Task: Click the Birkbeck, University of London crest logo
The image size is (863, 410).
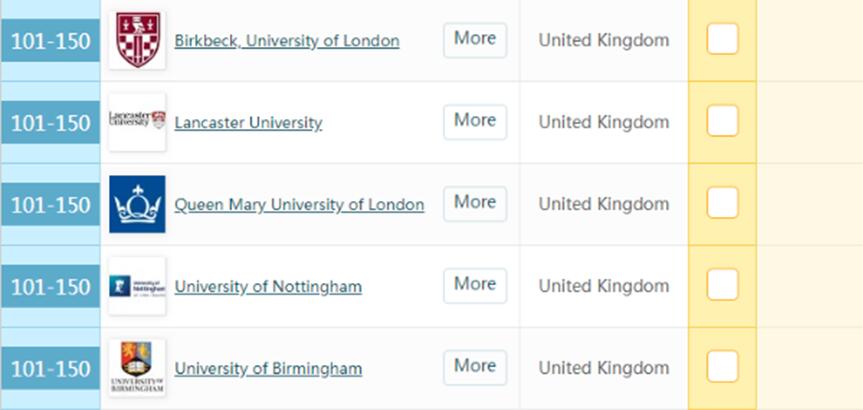Action: (137, 40)
